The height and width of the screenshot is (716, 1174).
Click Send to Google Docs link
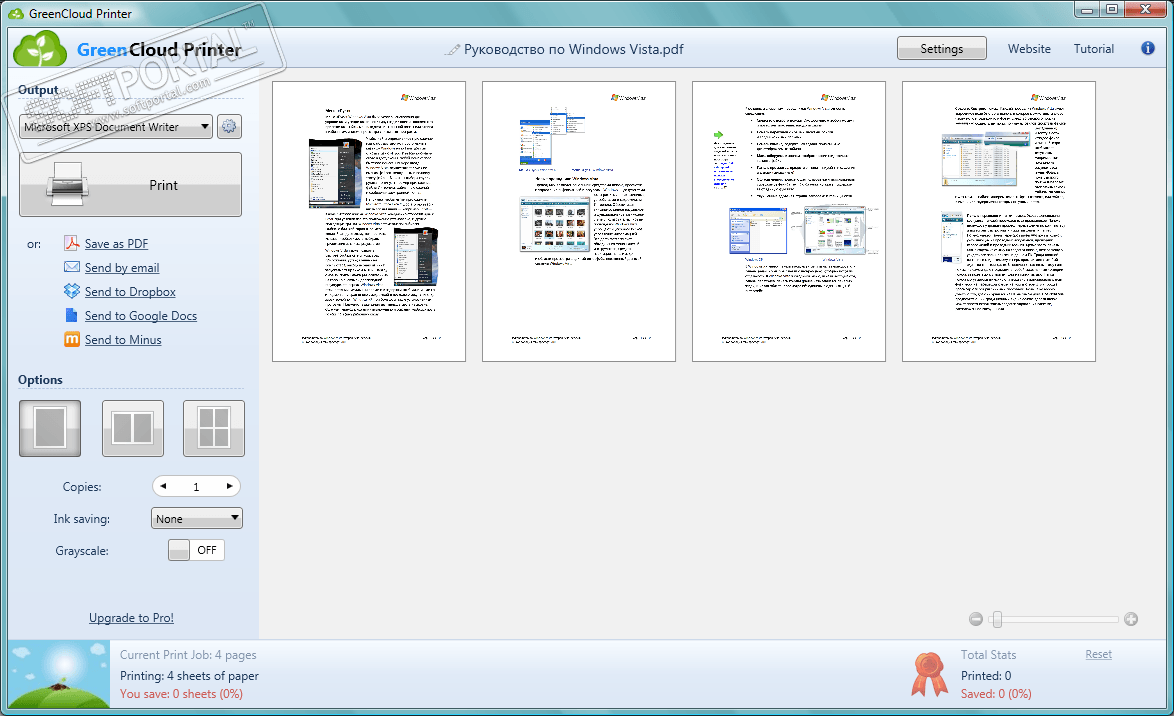click(141, 315)
